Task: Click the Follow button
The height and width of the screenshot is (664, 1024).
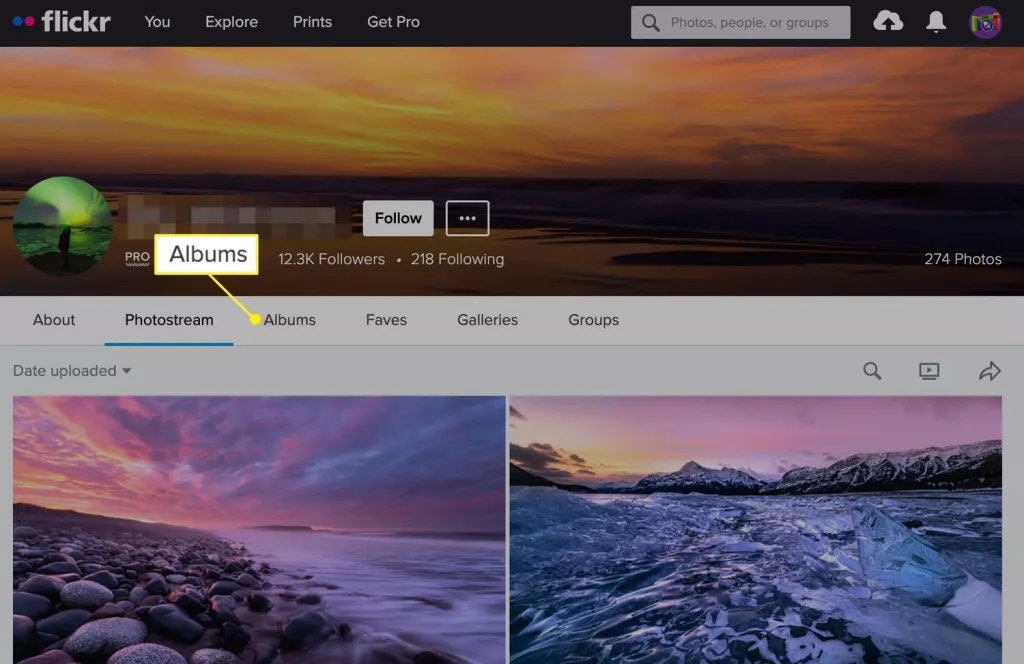Action: tap(397, 218)
